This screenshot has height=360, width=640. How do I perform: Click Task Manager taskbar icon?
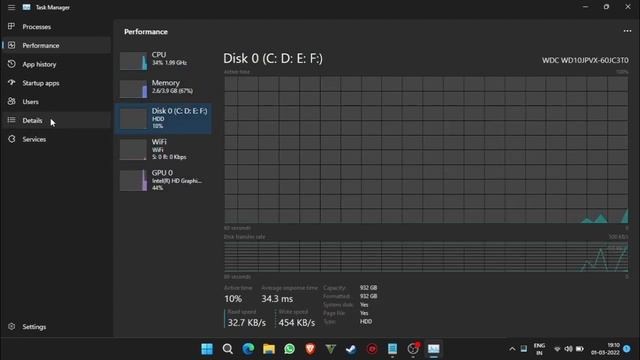click(433, 349)
